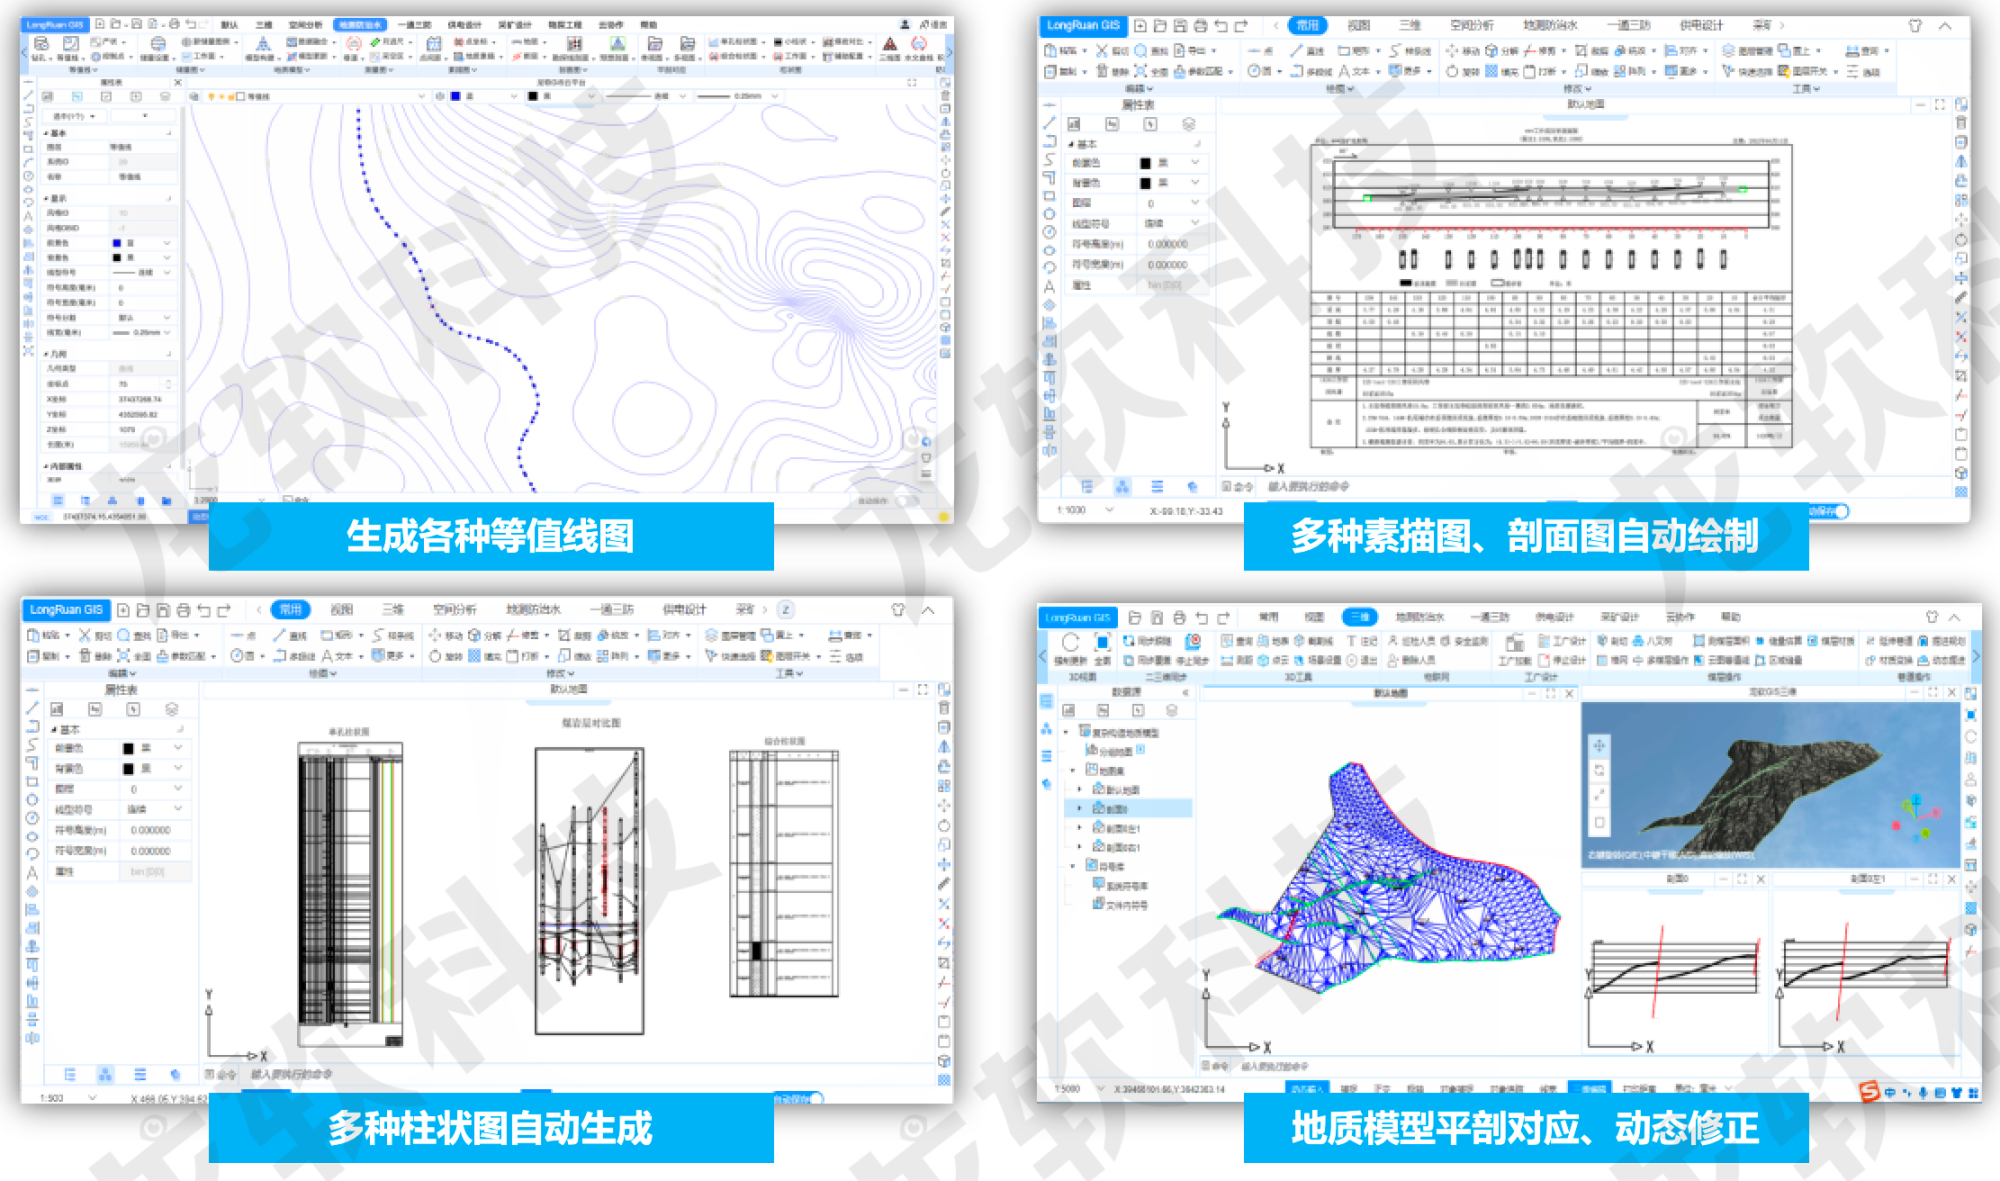The width and height of the screenshot is (2000, 1181).
Task: Switch to 空间分析 tab in top-right window
Action: 1471,25
